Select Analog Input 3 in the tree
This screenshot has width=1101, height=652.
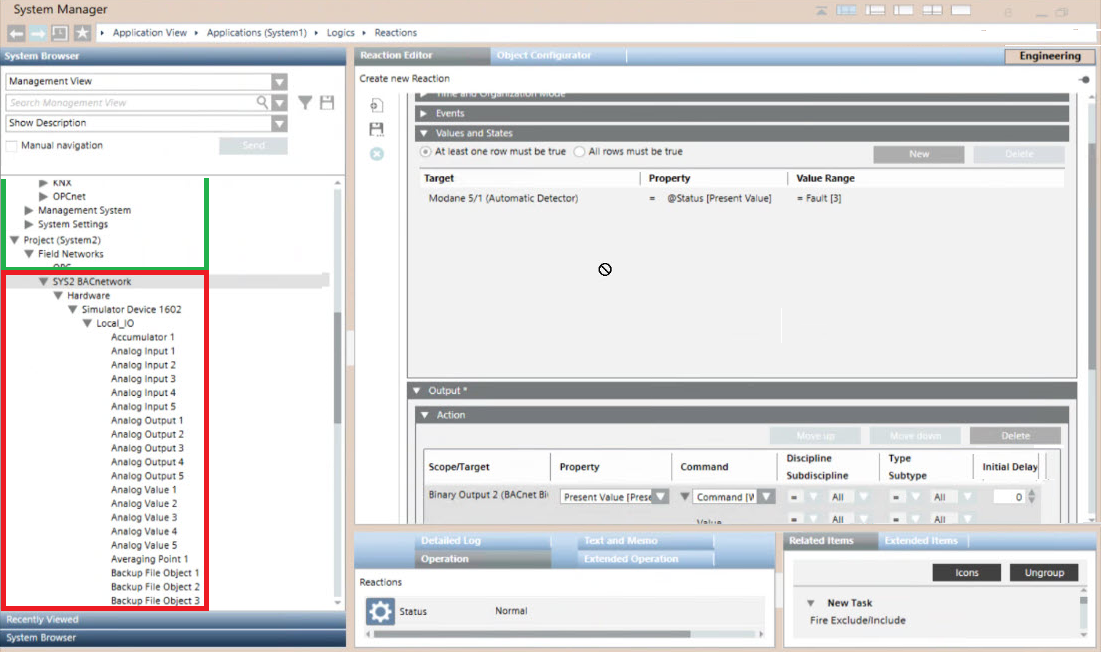(143, 379)
